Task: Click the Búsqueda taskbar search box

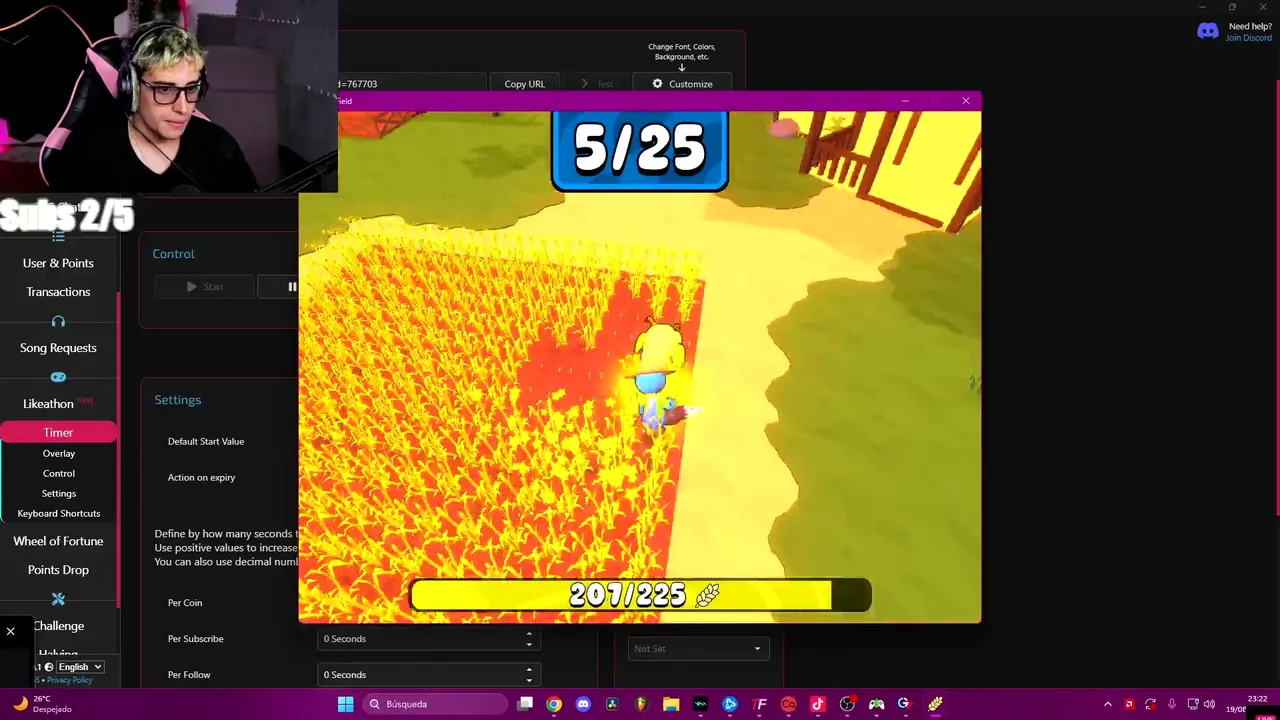Action: click(x=434, y=704)
